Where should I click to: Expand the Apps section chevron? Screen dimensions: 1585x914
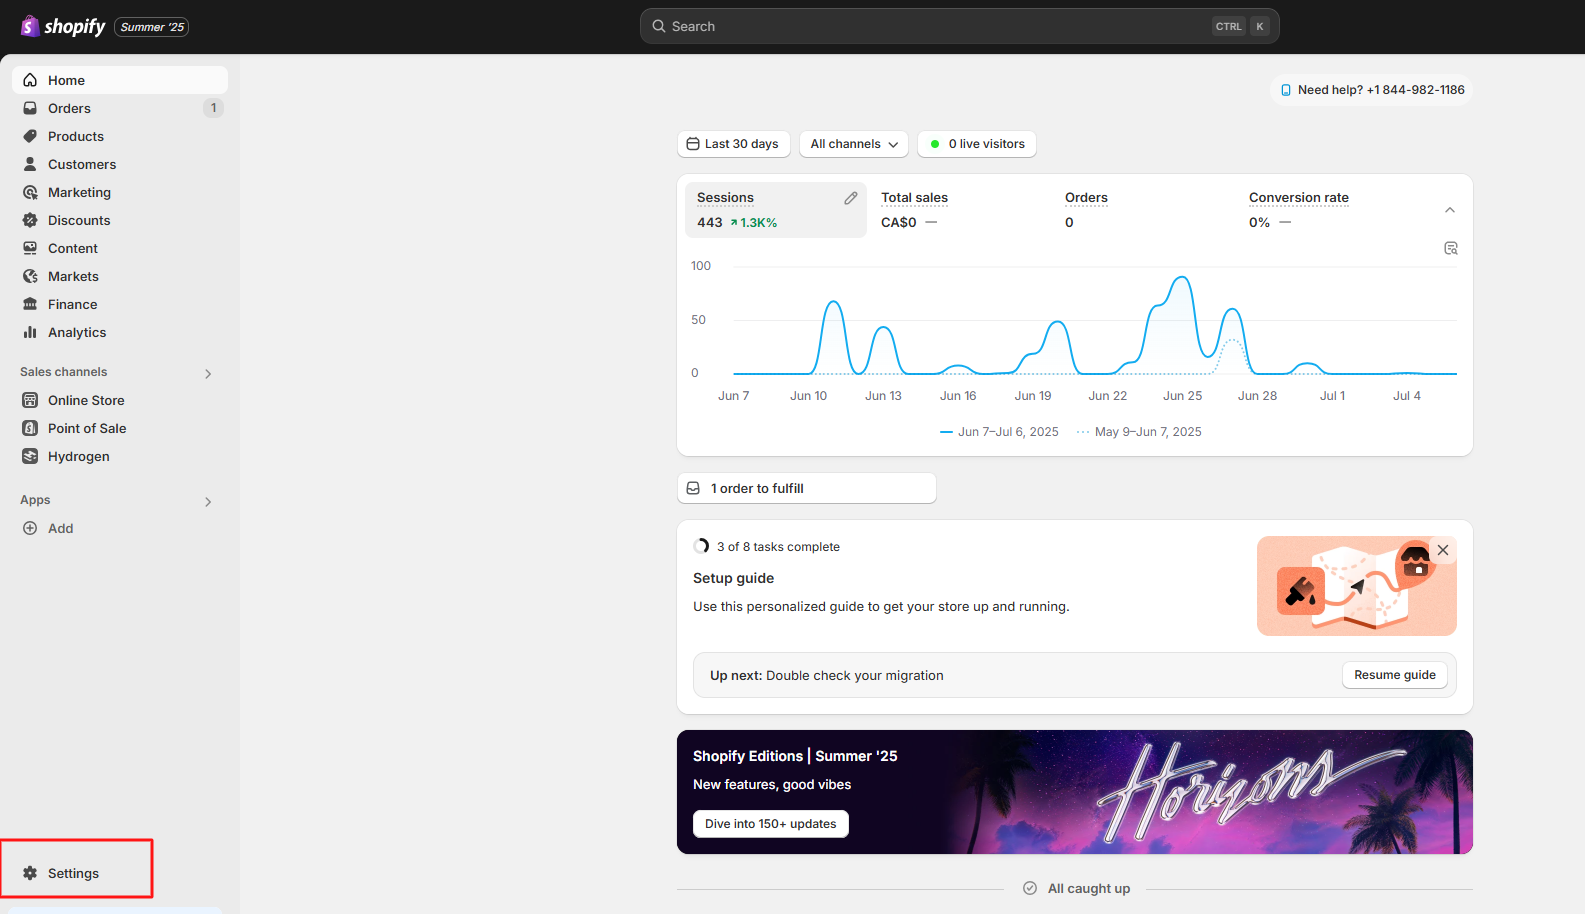coord(208,501)
